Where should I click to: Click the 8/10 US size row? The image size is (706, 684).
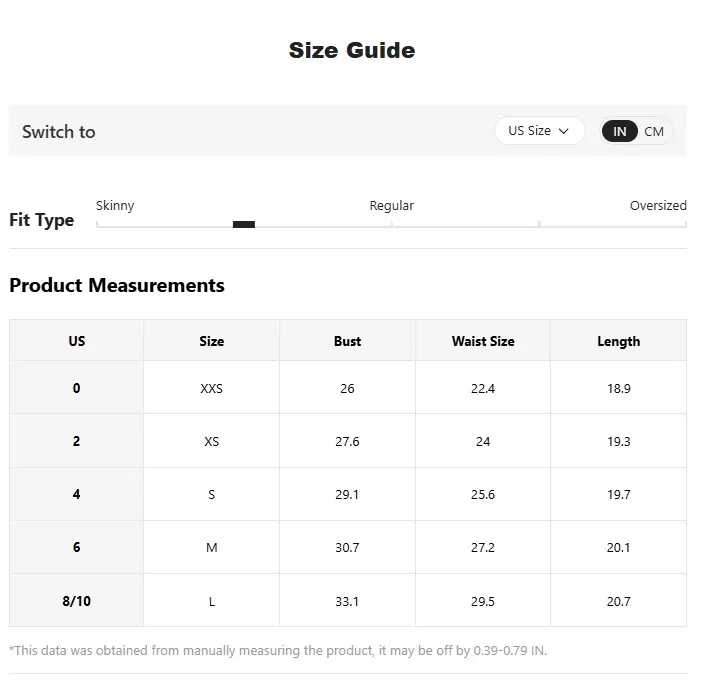[x=77, y=601]
